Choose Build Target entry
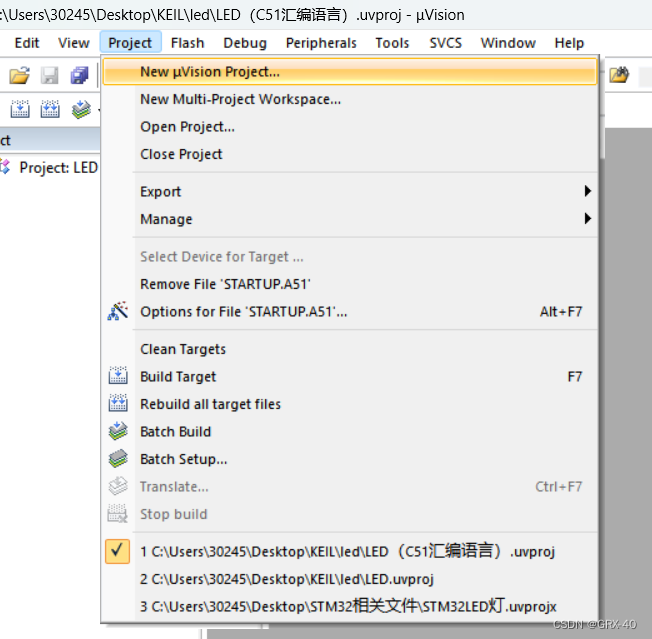This screenshot has width=652, height=639. 350,376
